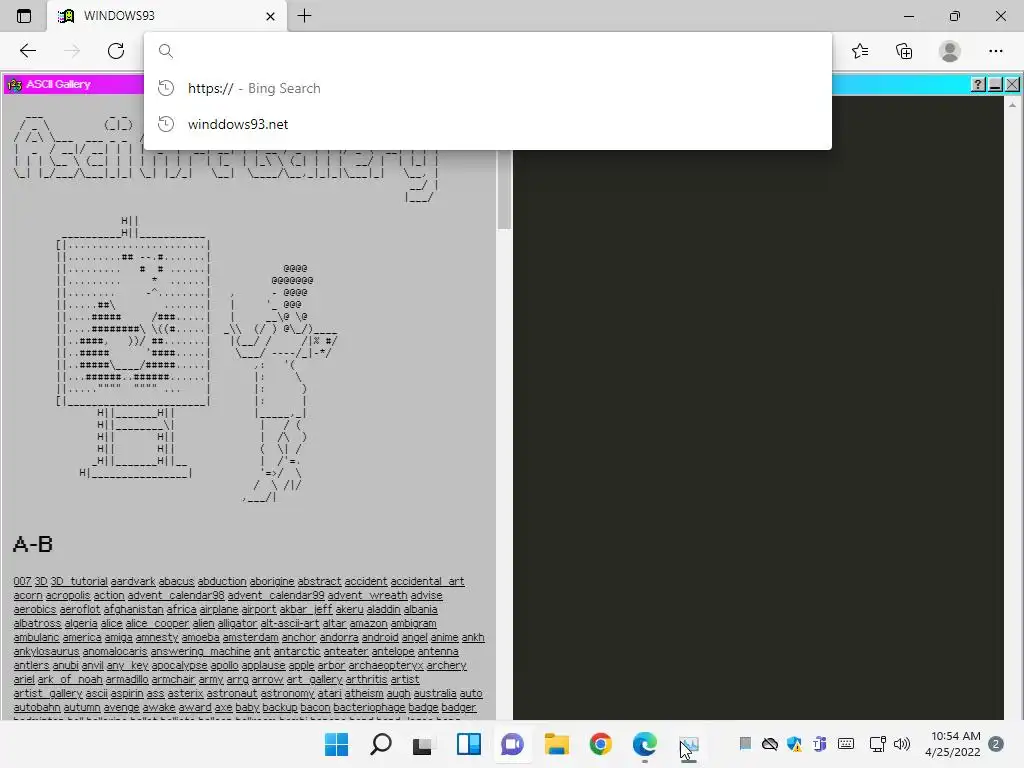
Task: Click the scroll-up arrow of the right scrollbar
Action: coord(1012,104)
